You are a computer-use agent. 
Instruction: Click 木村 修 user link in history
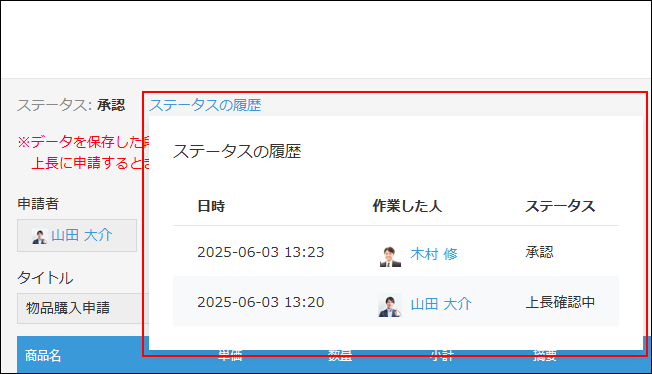434,254
